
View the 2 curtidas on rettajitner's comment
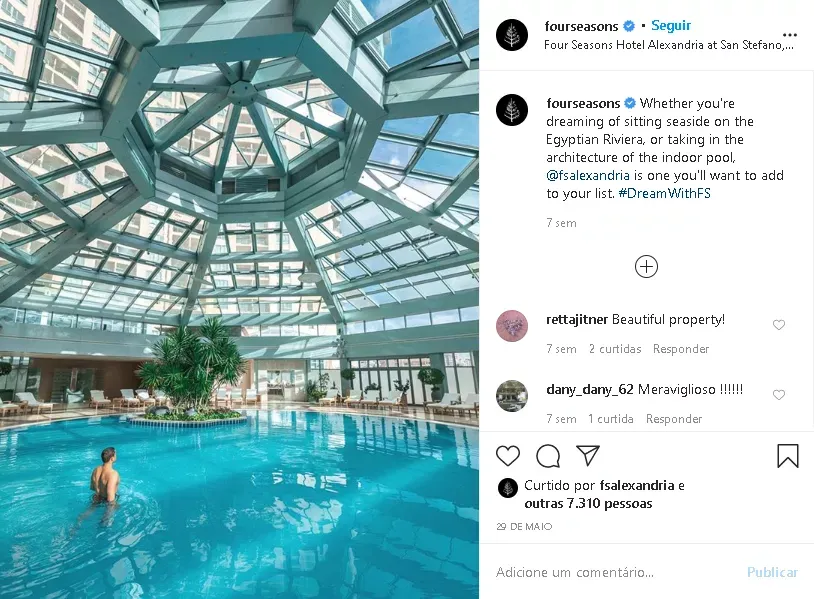pos(615,349)
